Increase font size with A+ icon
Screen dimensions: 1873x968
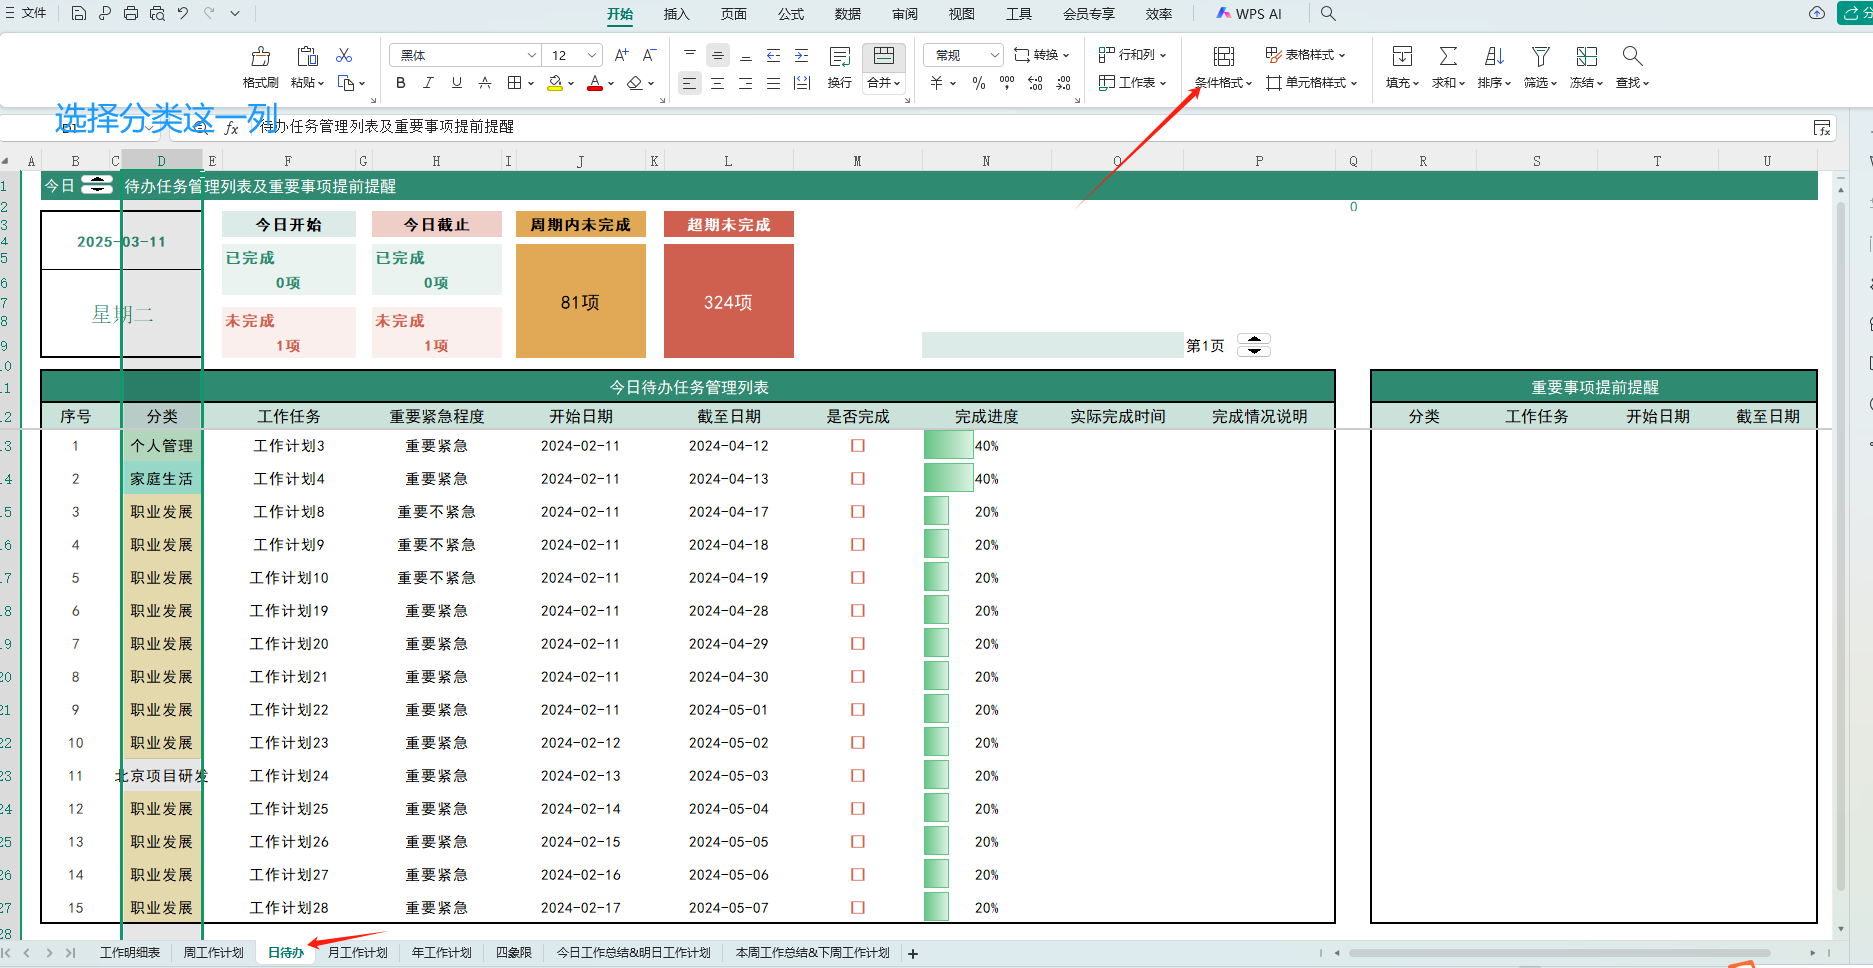click(621, 55)
